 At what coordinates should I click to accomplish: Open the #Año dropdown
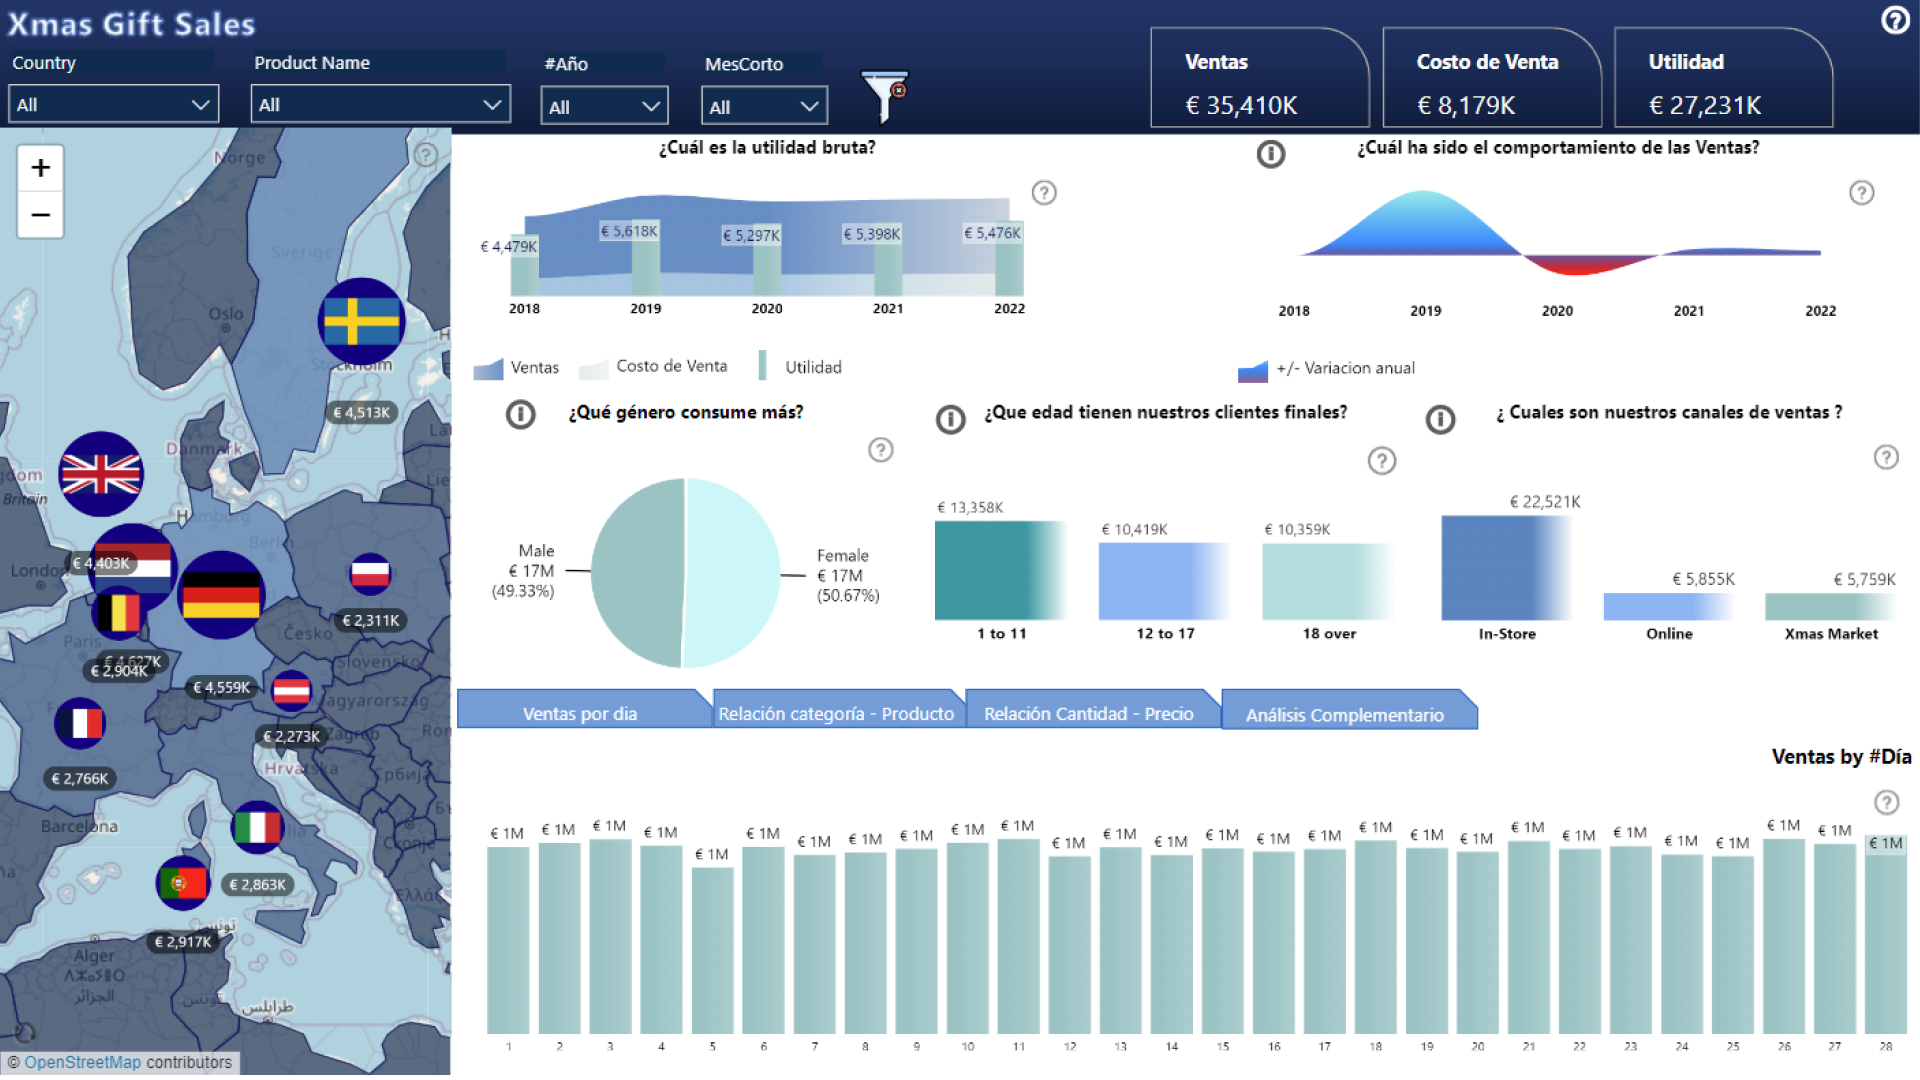(604, 106)
